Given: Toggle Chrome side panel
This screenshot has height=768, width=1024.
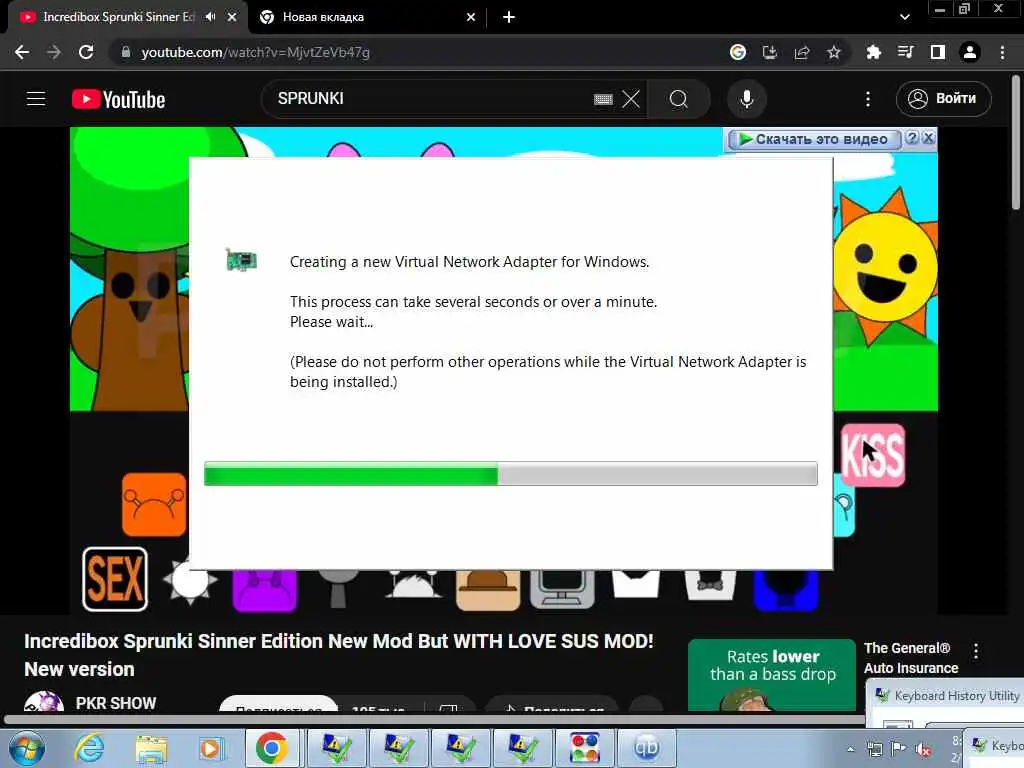Looking at the screenshot, I should [938, 52].
